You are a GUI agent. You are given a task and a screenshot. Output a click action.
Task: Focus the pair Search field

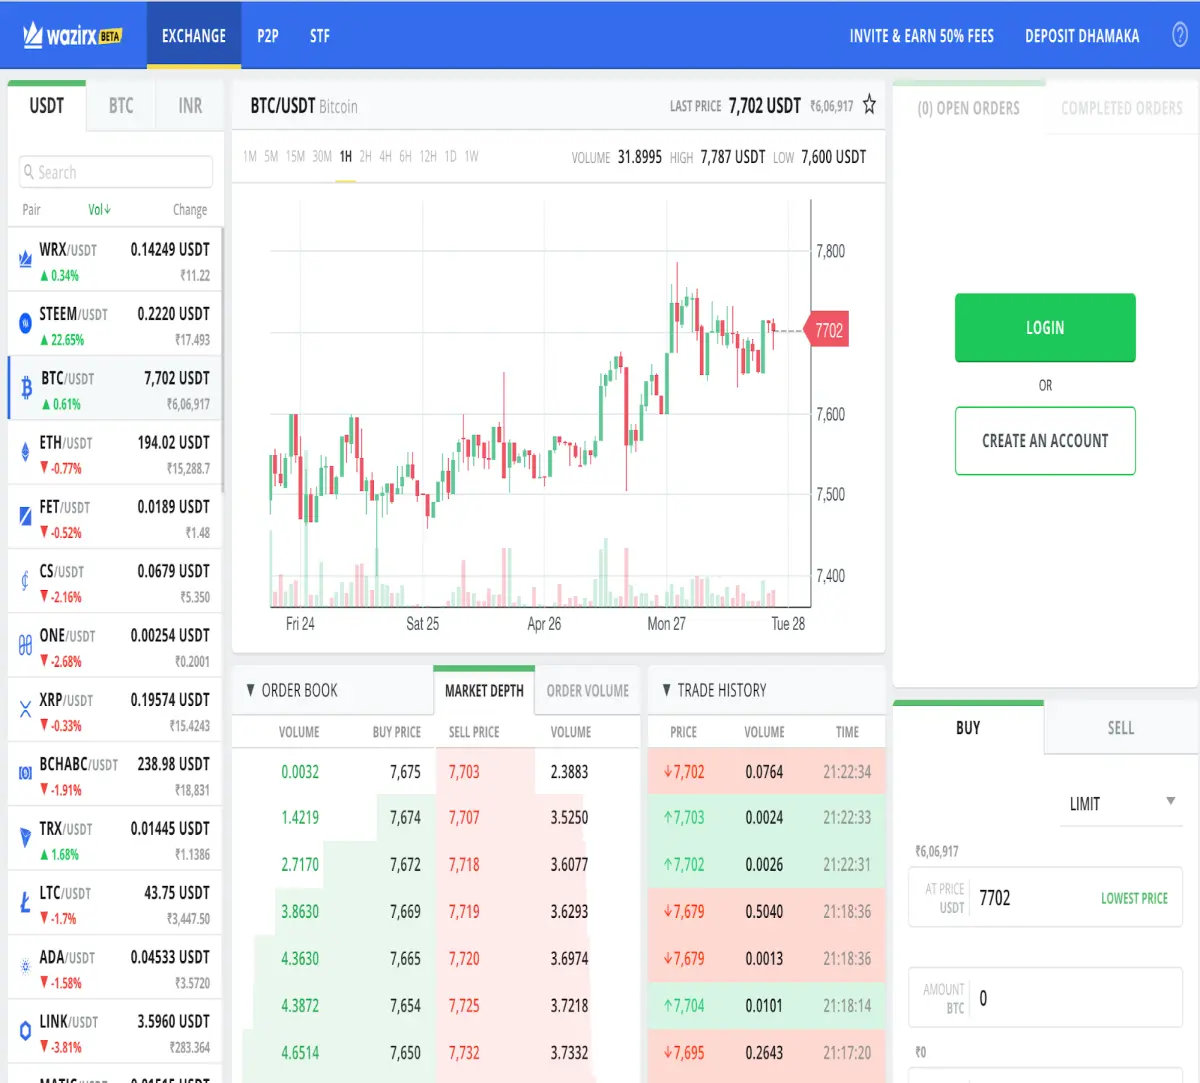116,172
